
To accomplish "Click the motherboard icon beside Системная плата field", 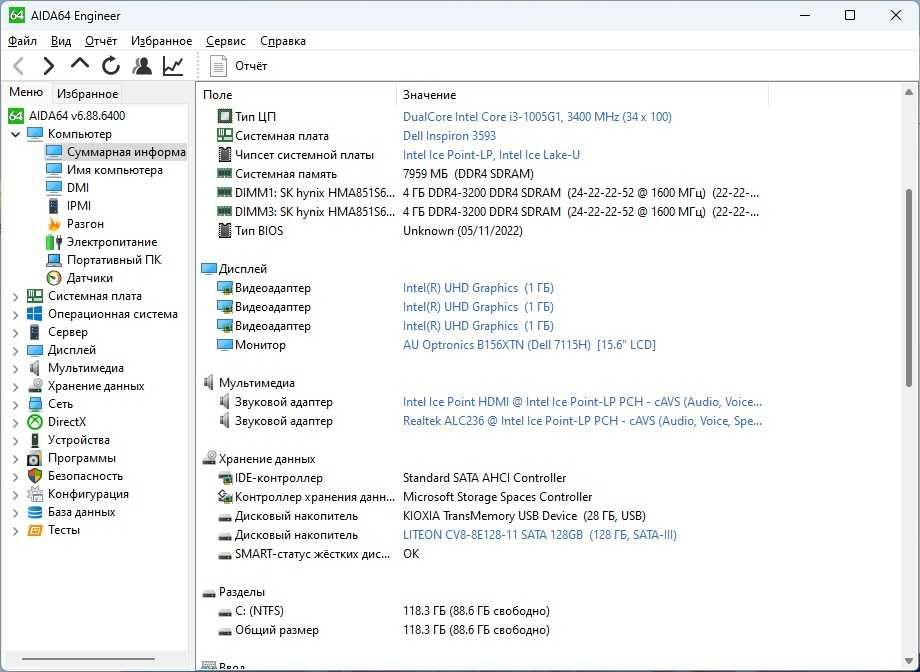I will [x=225, y=136].
